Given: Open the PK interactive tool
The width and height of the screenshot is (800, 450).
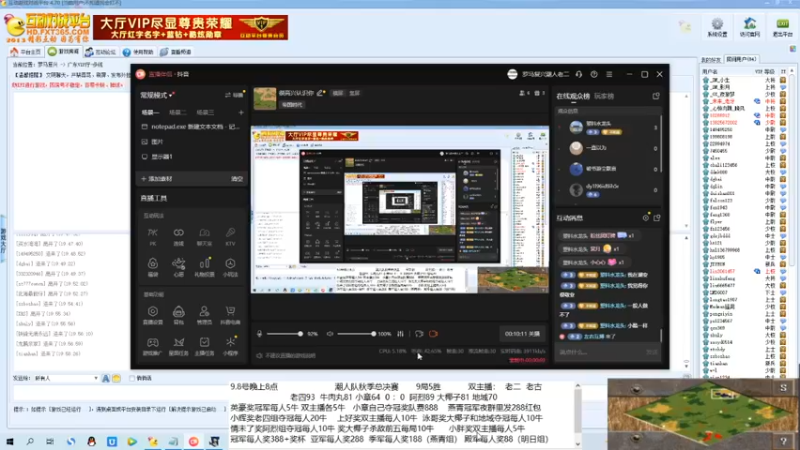Looking at the screenshot, I should point(153,236).
